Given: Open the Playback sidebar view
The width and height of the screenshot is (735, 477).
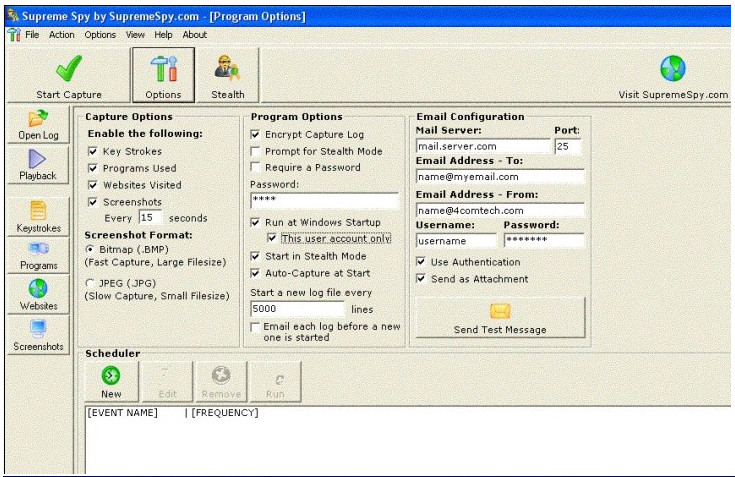Looking at the screenshot, I should tap(38, 165).
